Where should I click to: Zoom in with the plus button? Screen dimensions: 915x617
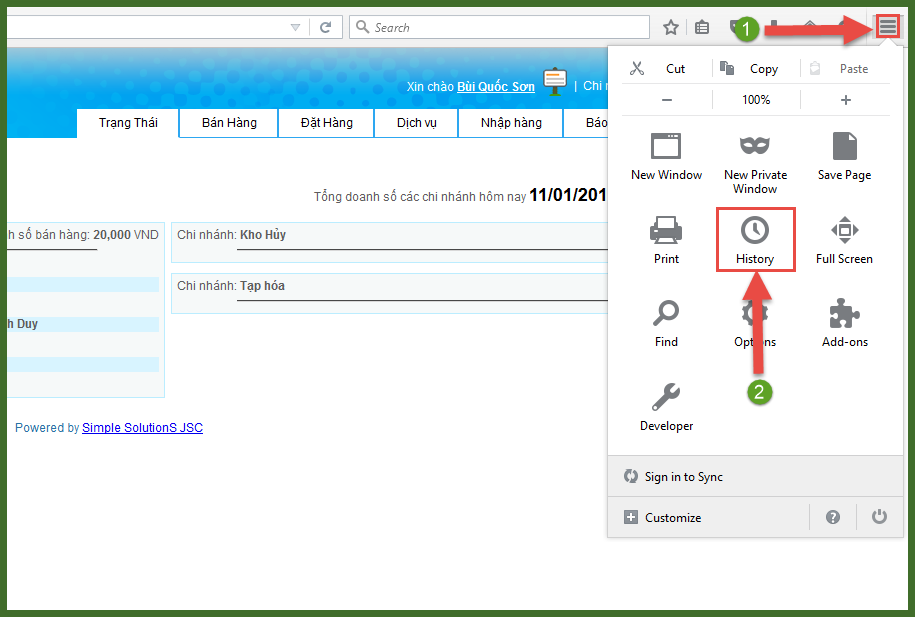coord(846,100)
